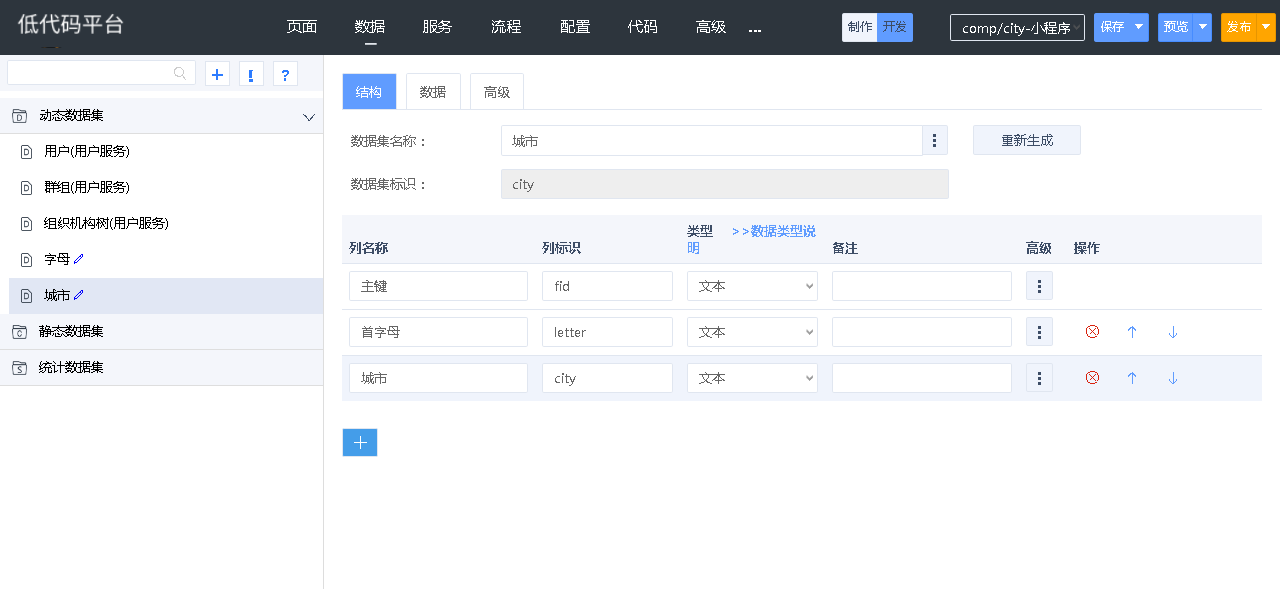Click the plus icon in the left sidebar
Screen dimensions: 1280x589
click(x=217, y=74)
